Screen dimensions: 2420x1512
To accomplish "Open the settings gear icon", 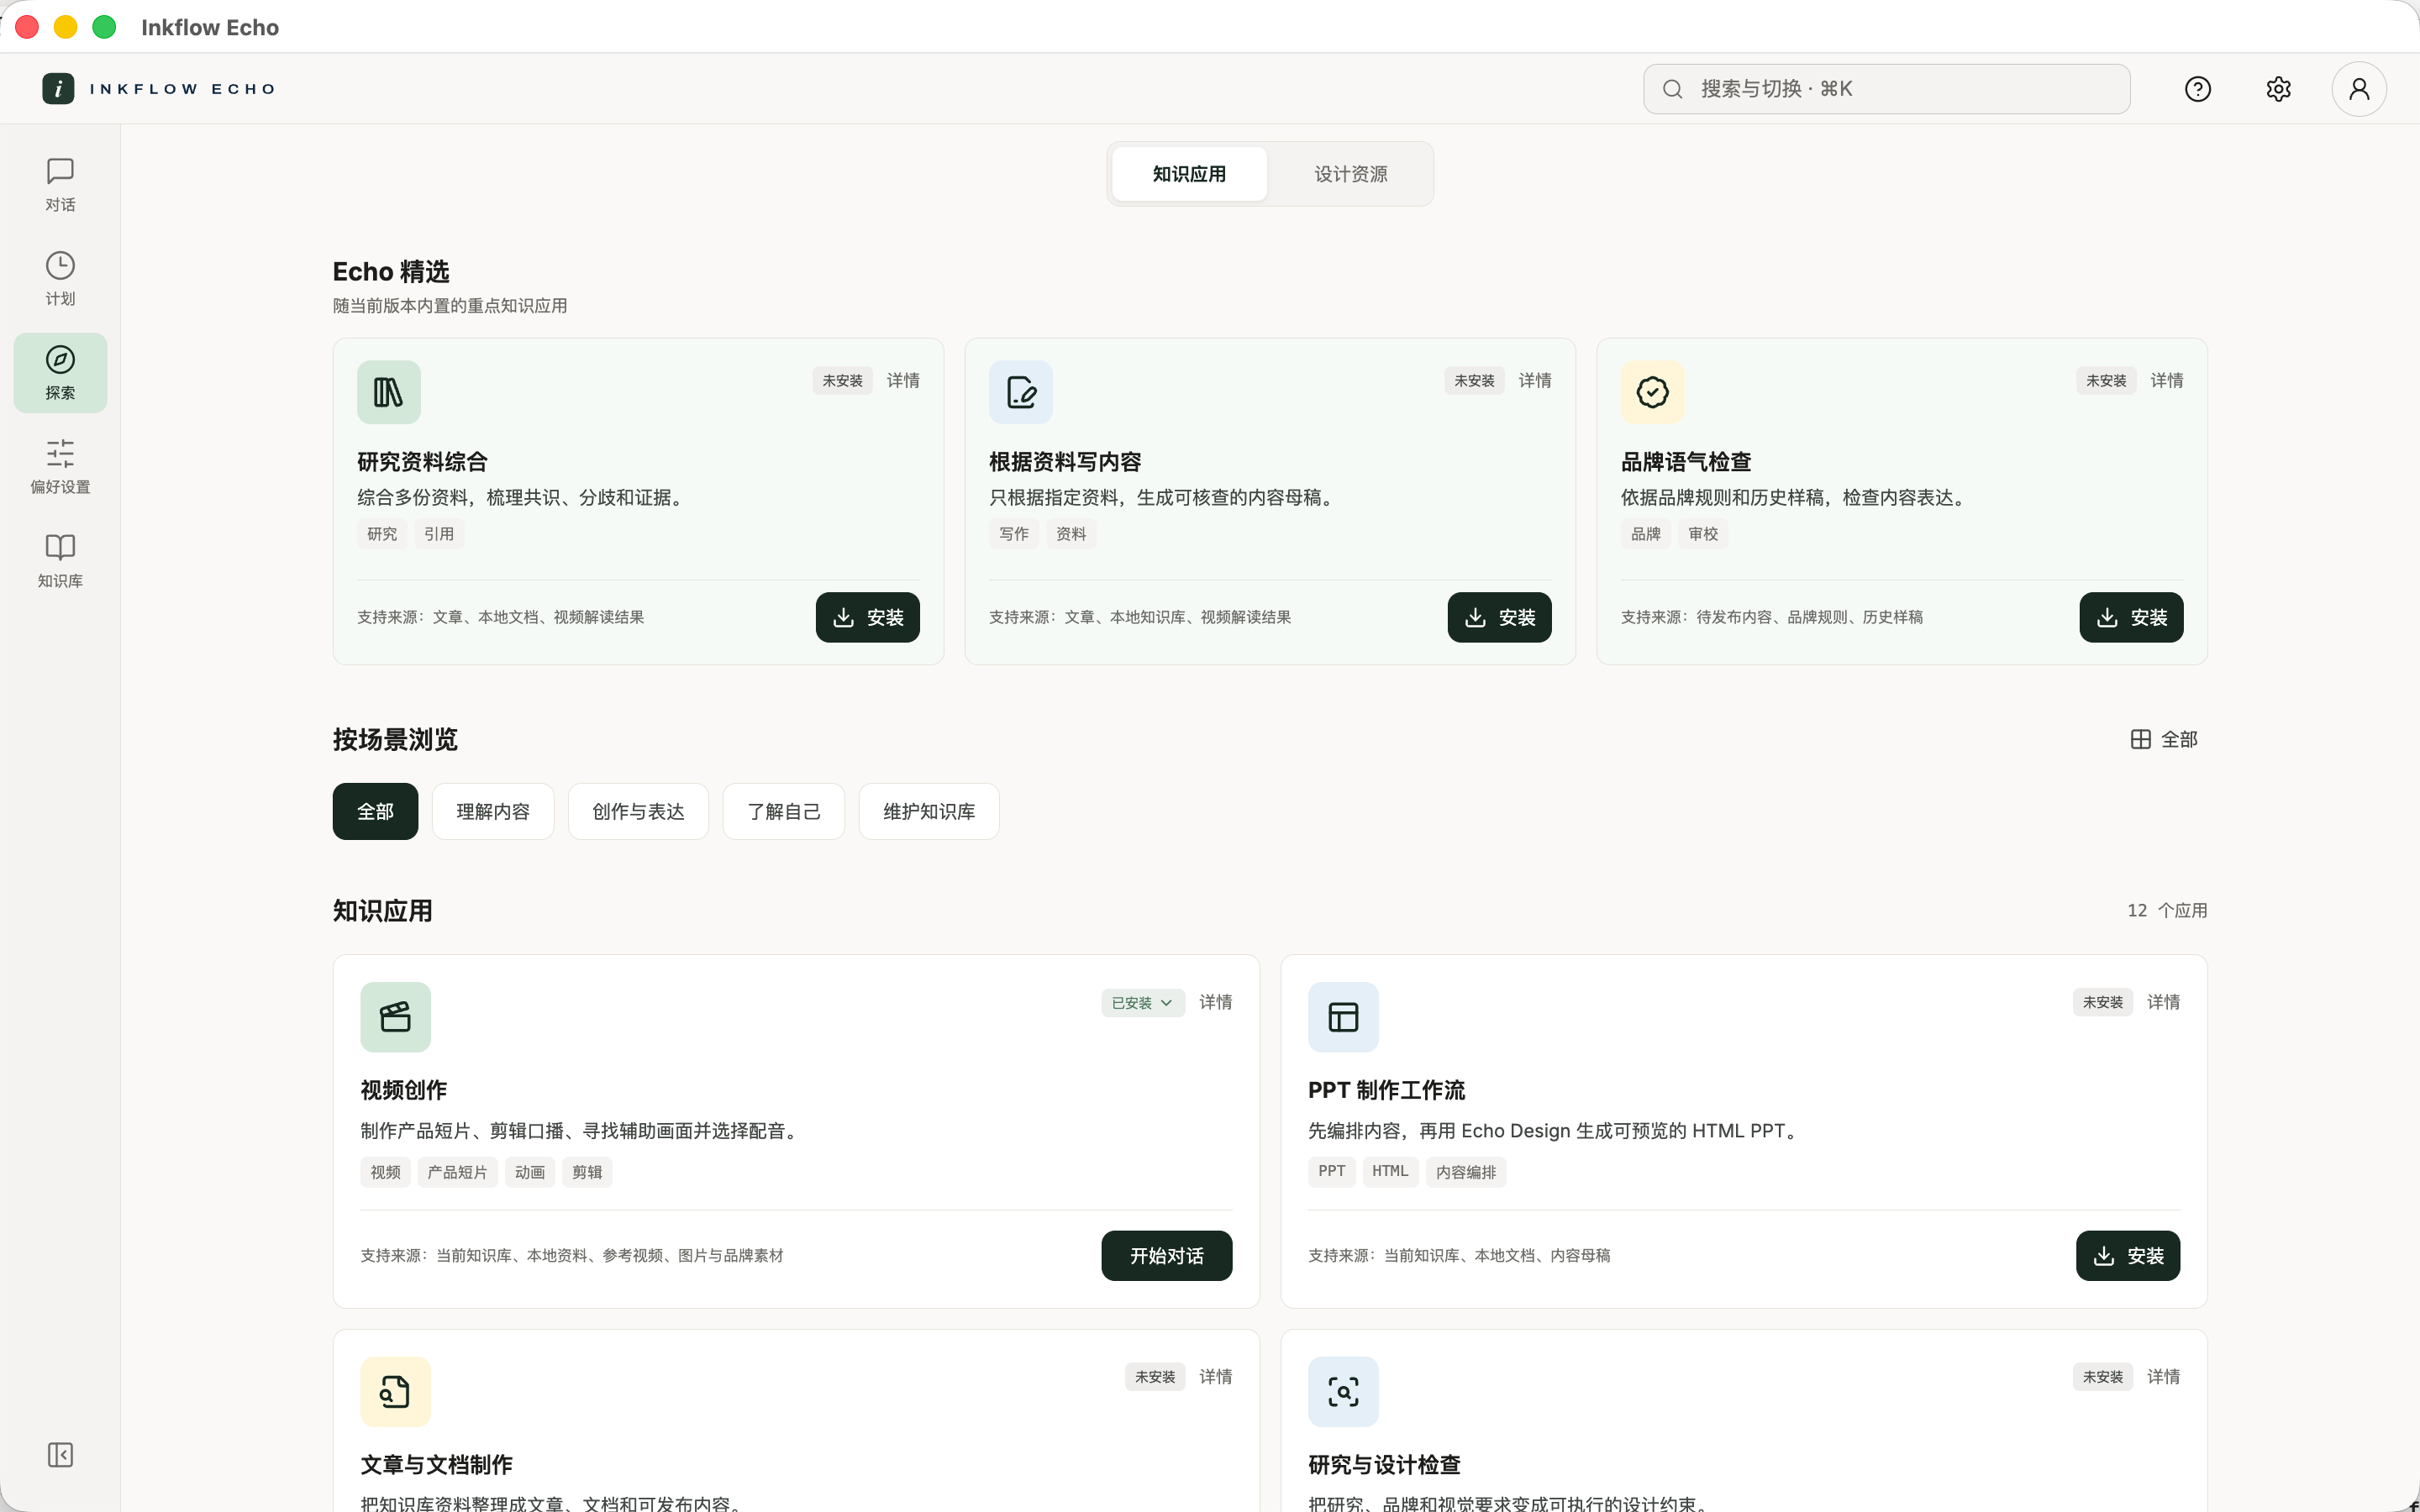I will (x=2278, y=89).
